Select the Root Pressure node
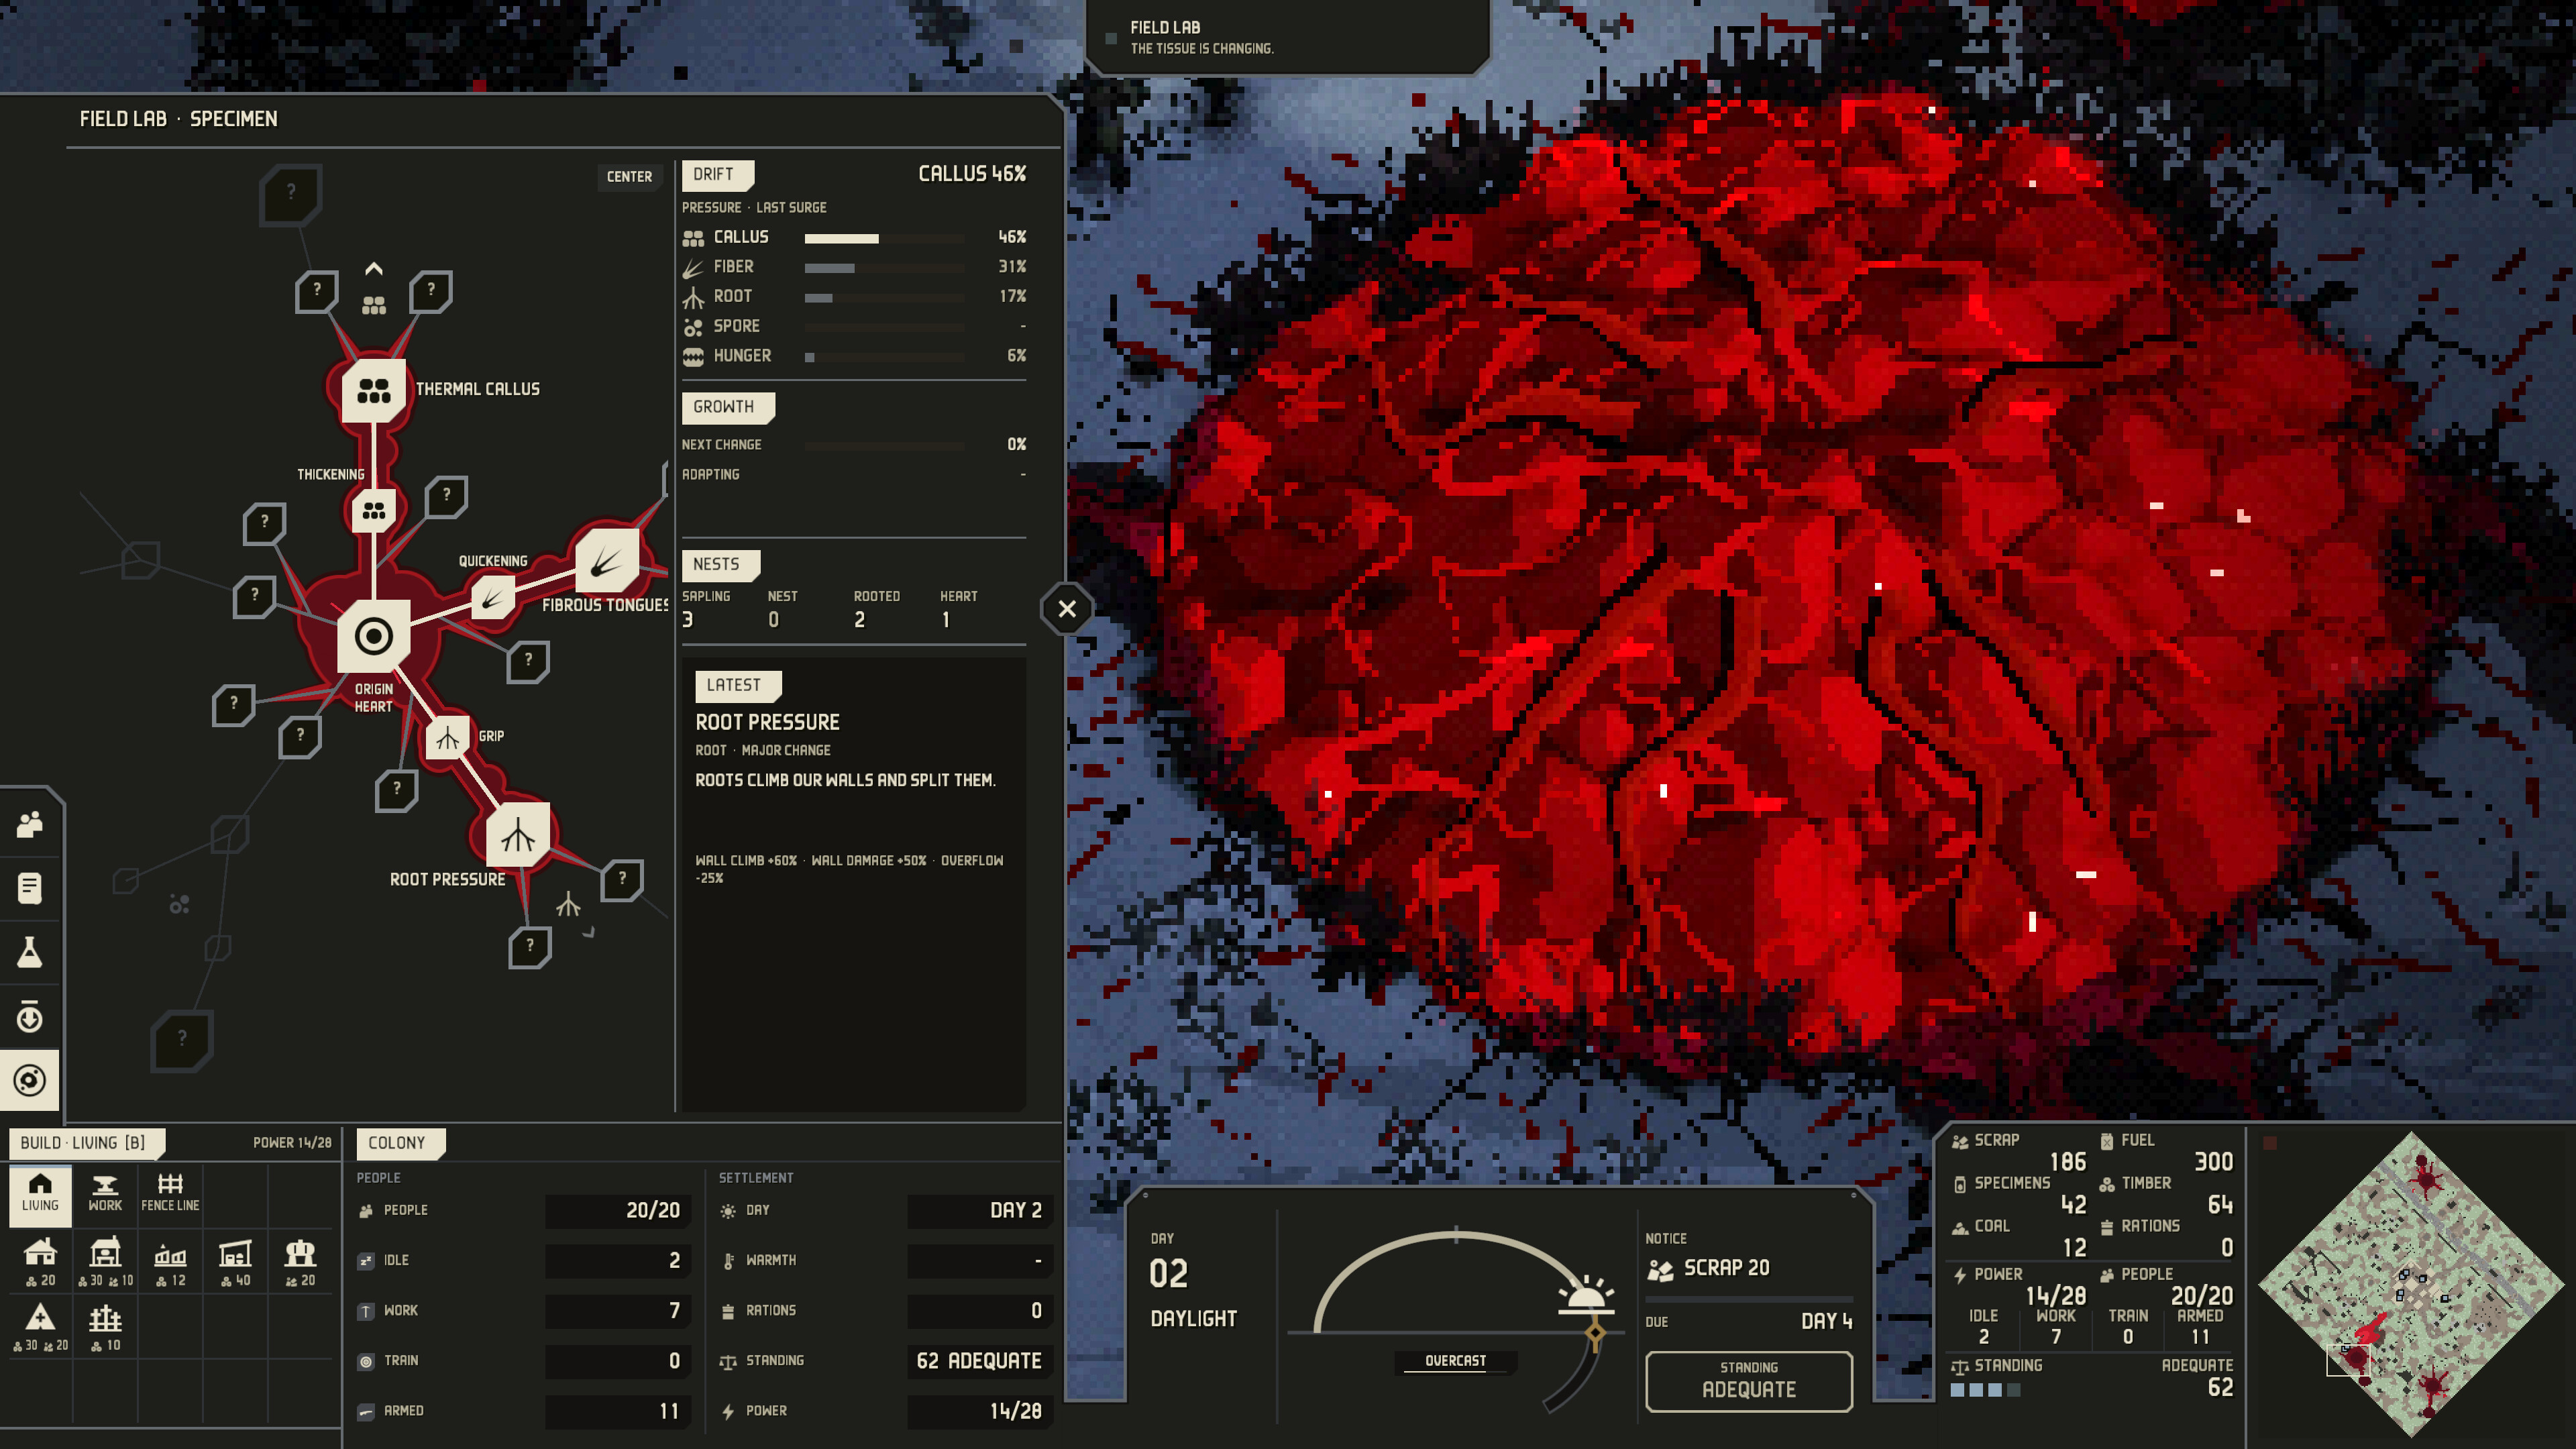The height and width of the screenshot is (1449, 2576). pos(518,835)
